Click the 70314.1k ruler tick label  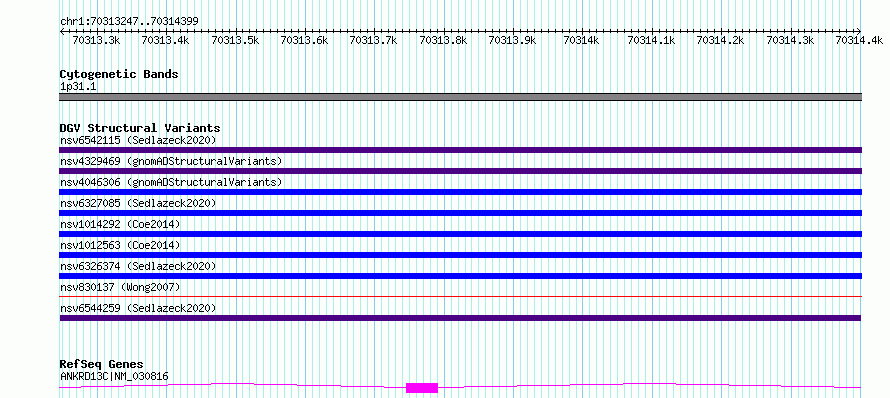pyautogui.click(x=652, y=40)
